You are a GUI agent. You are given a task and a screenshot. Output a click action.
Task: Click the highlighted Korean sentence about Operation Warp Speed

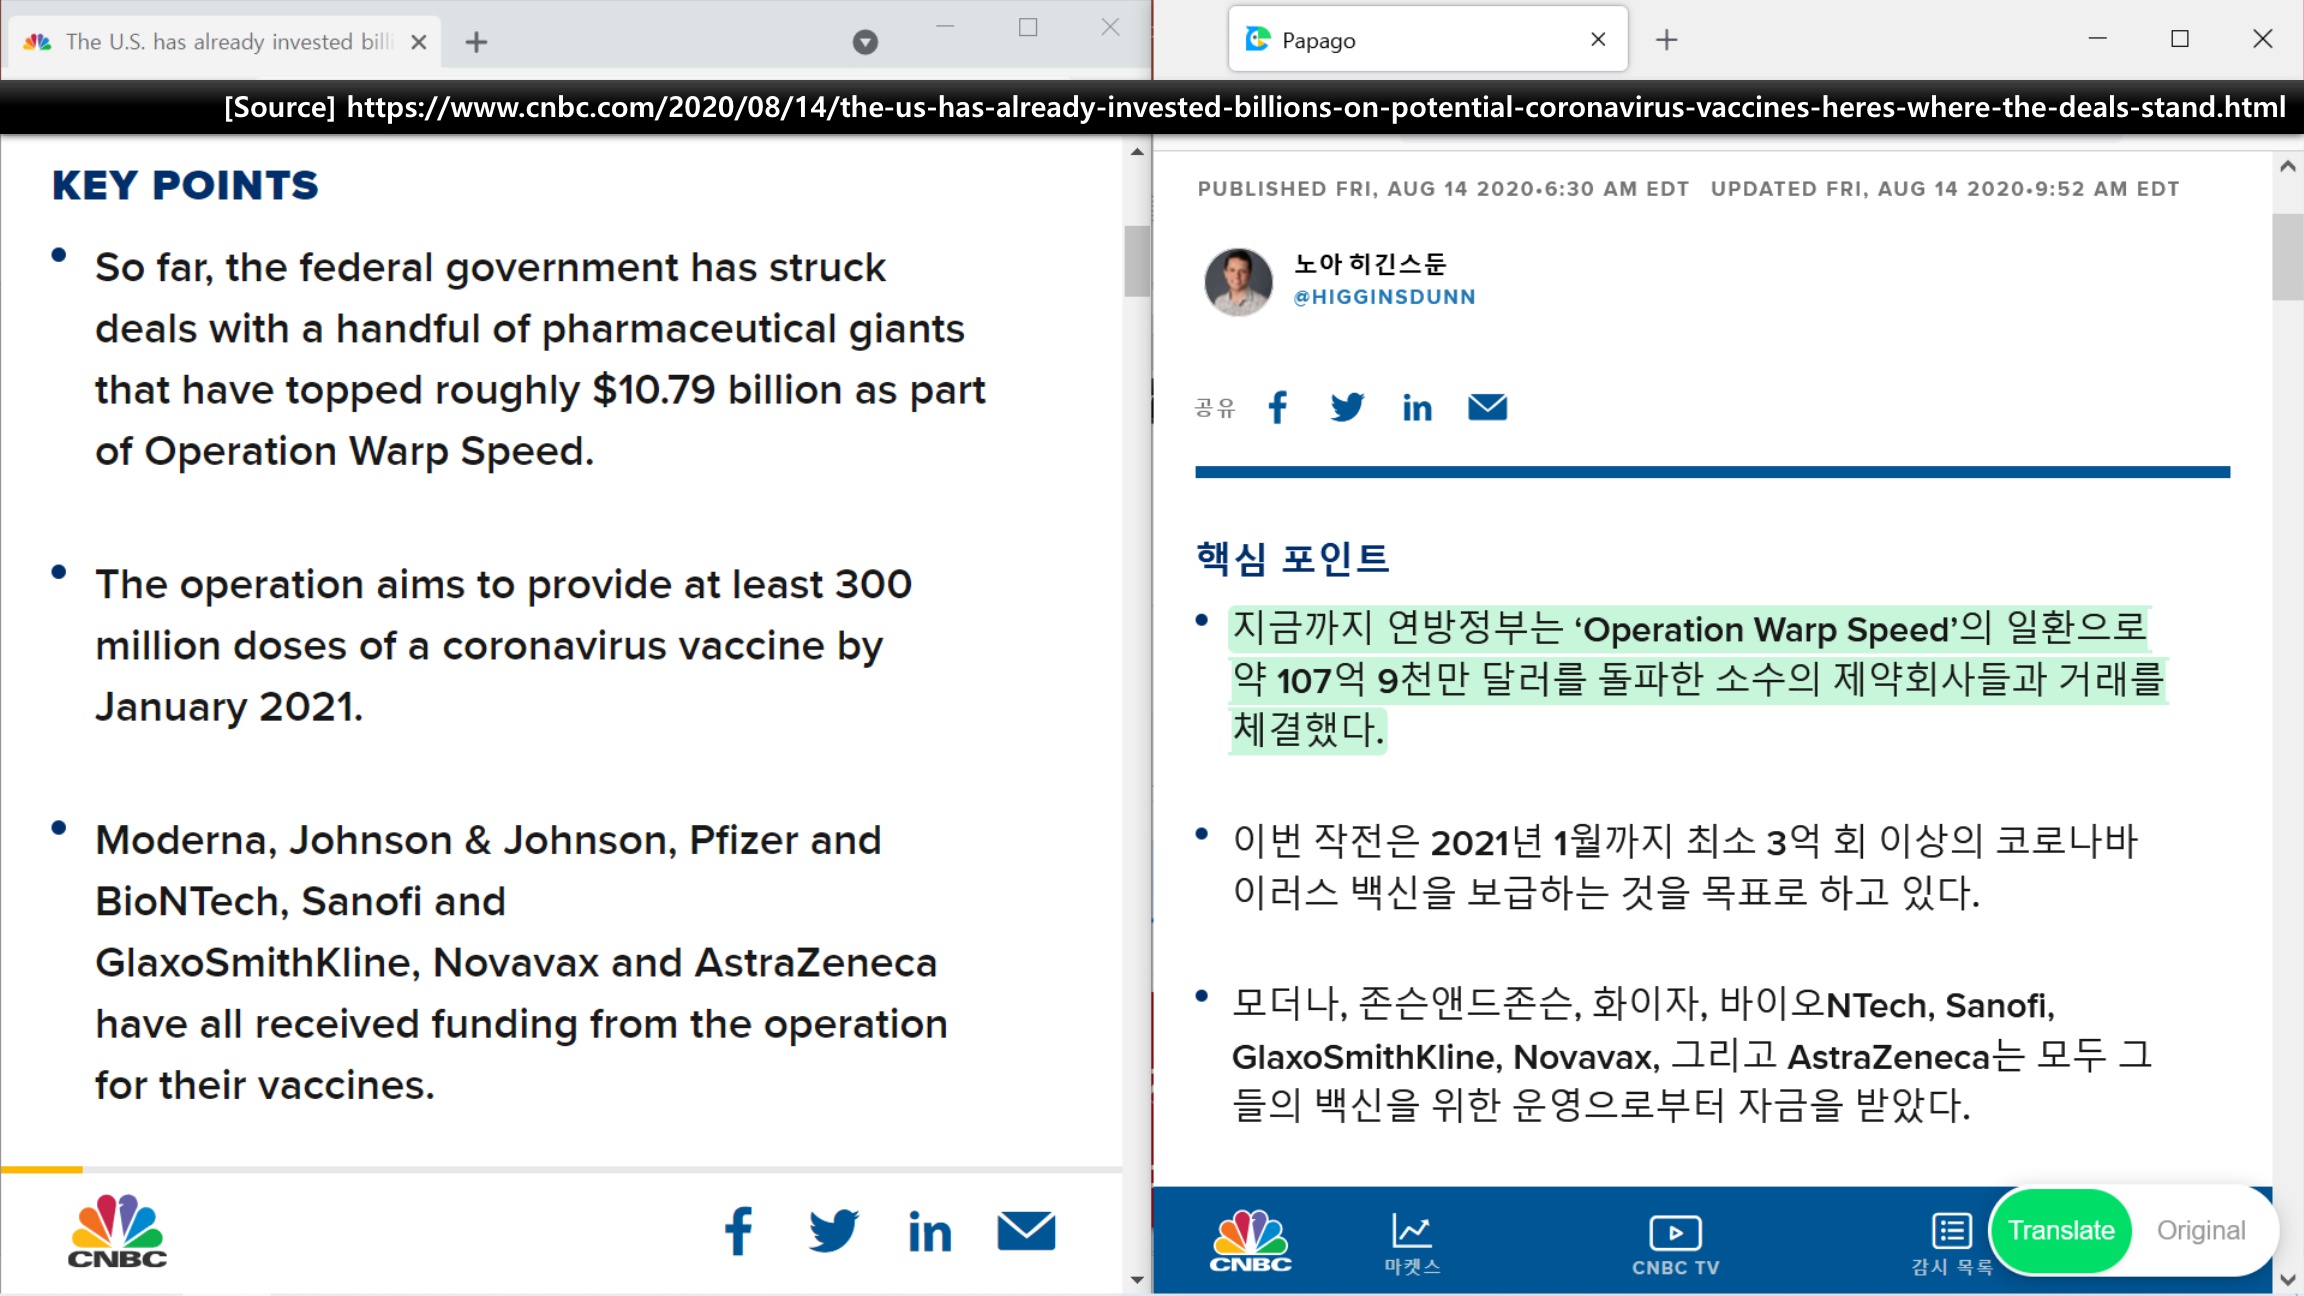[1697, 679]
